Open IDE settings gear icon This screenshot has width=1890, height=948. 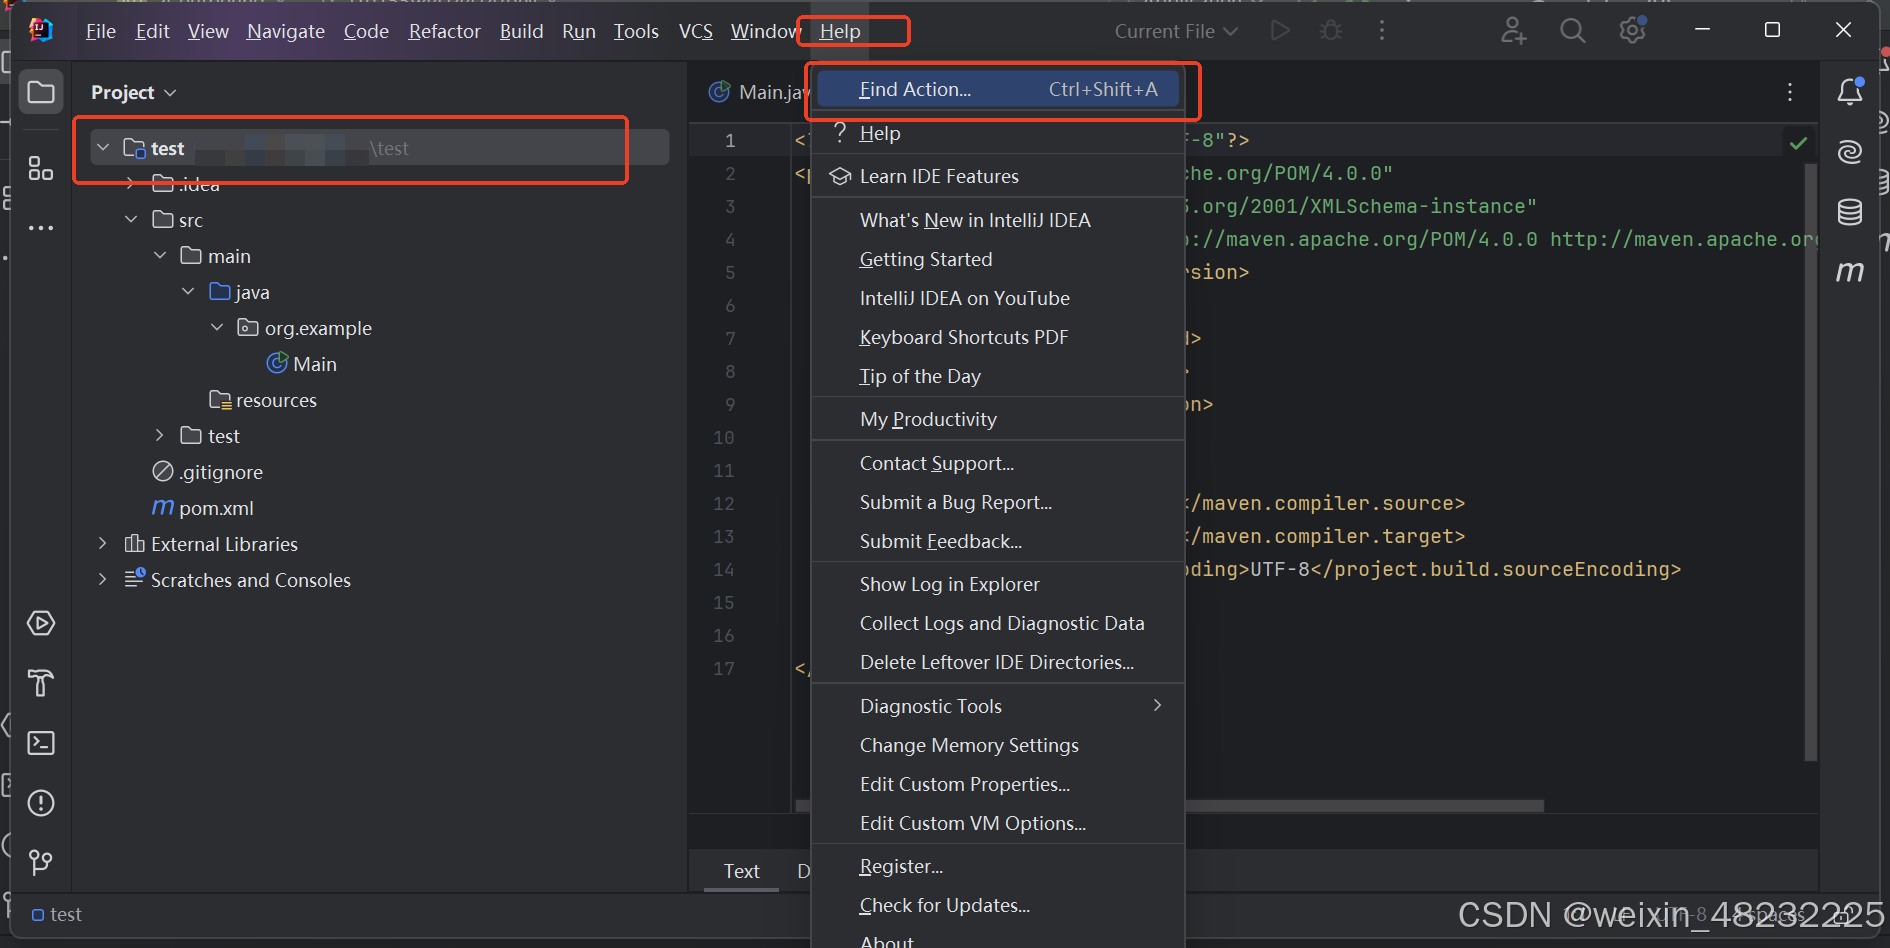point(1633,31)
